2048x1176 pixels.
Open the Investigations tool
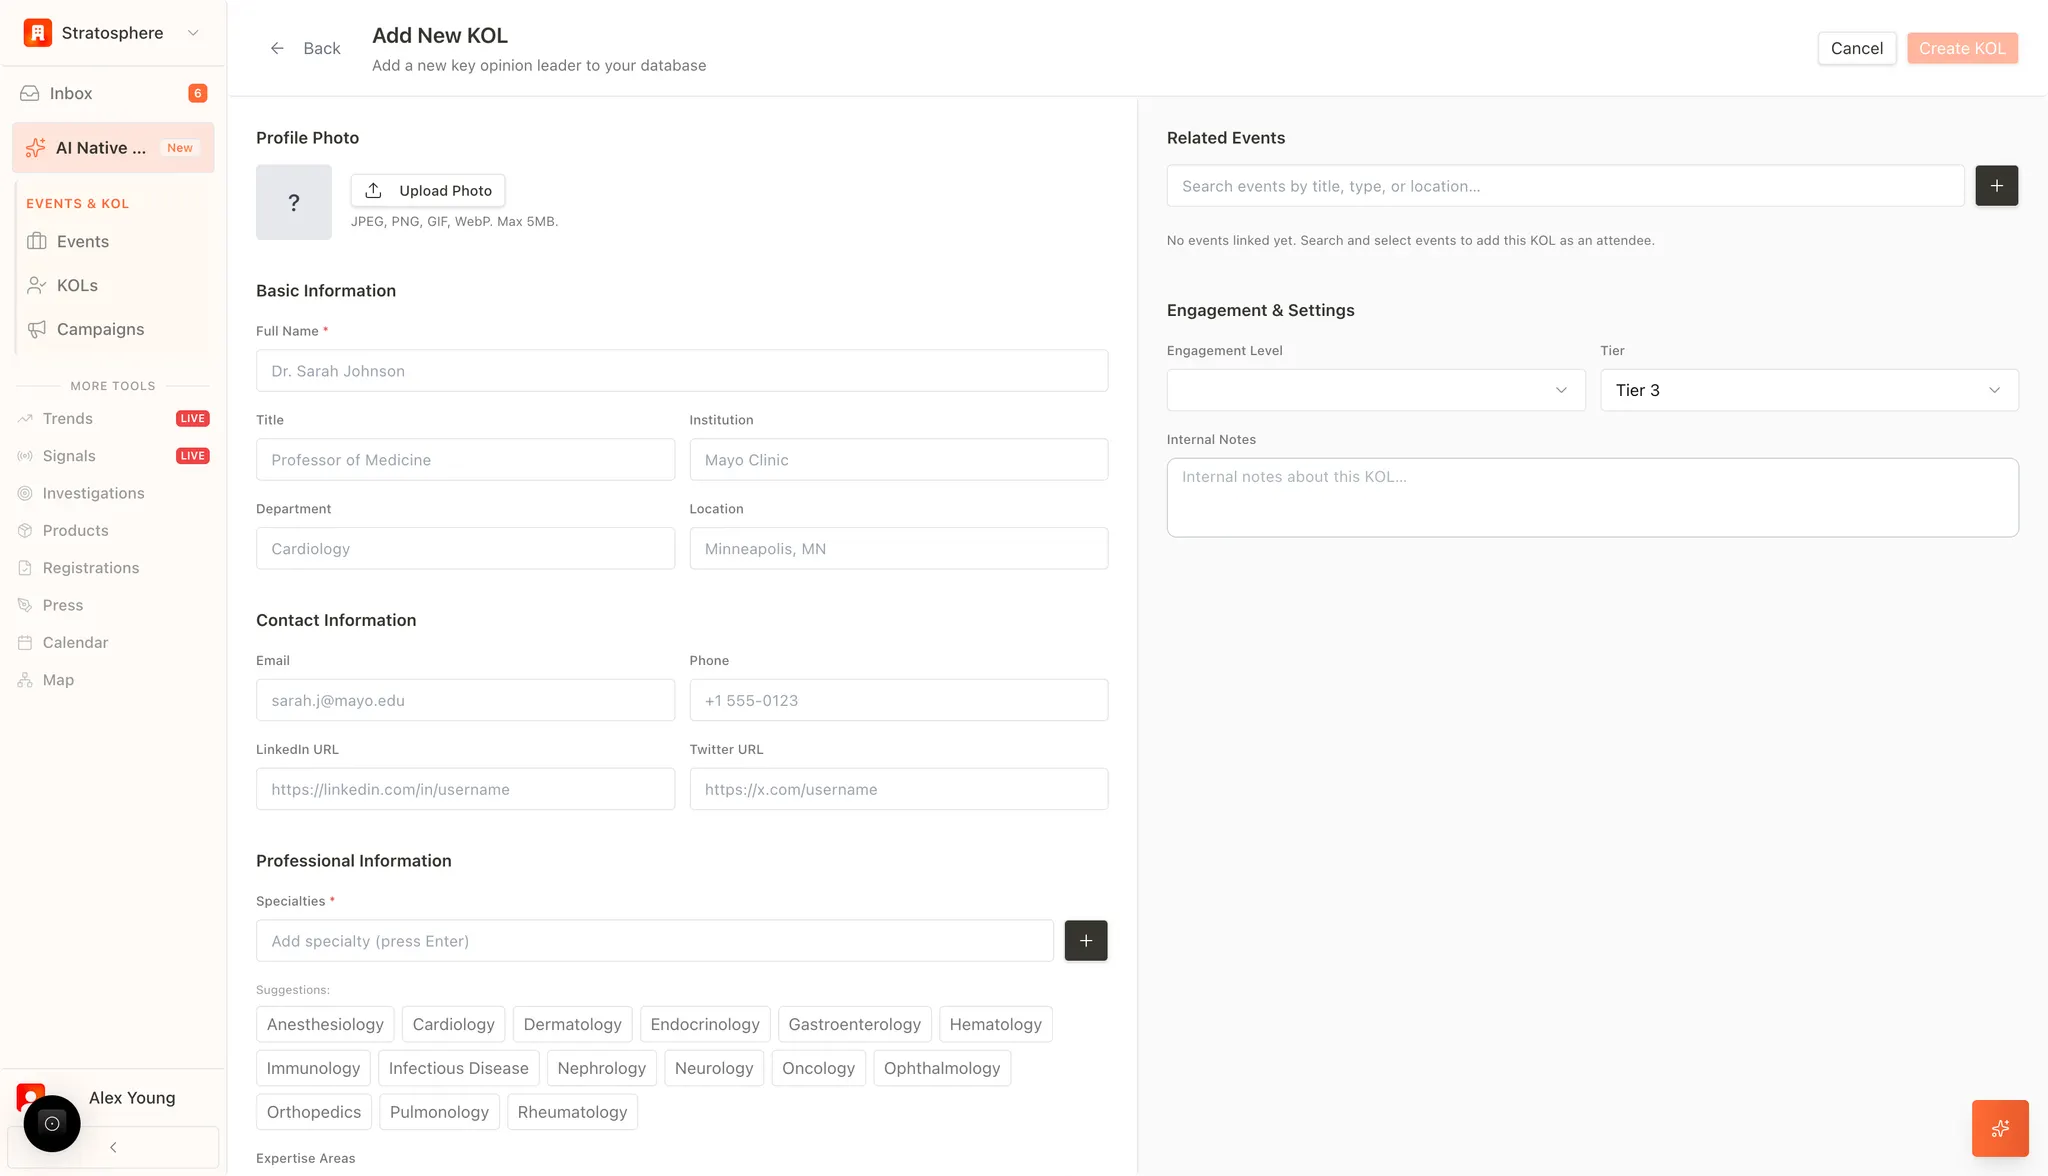coord(93,493)
